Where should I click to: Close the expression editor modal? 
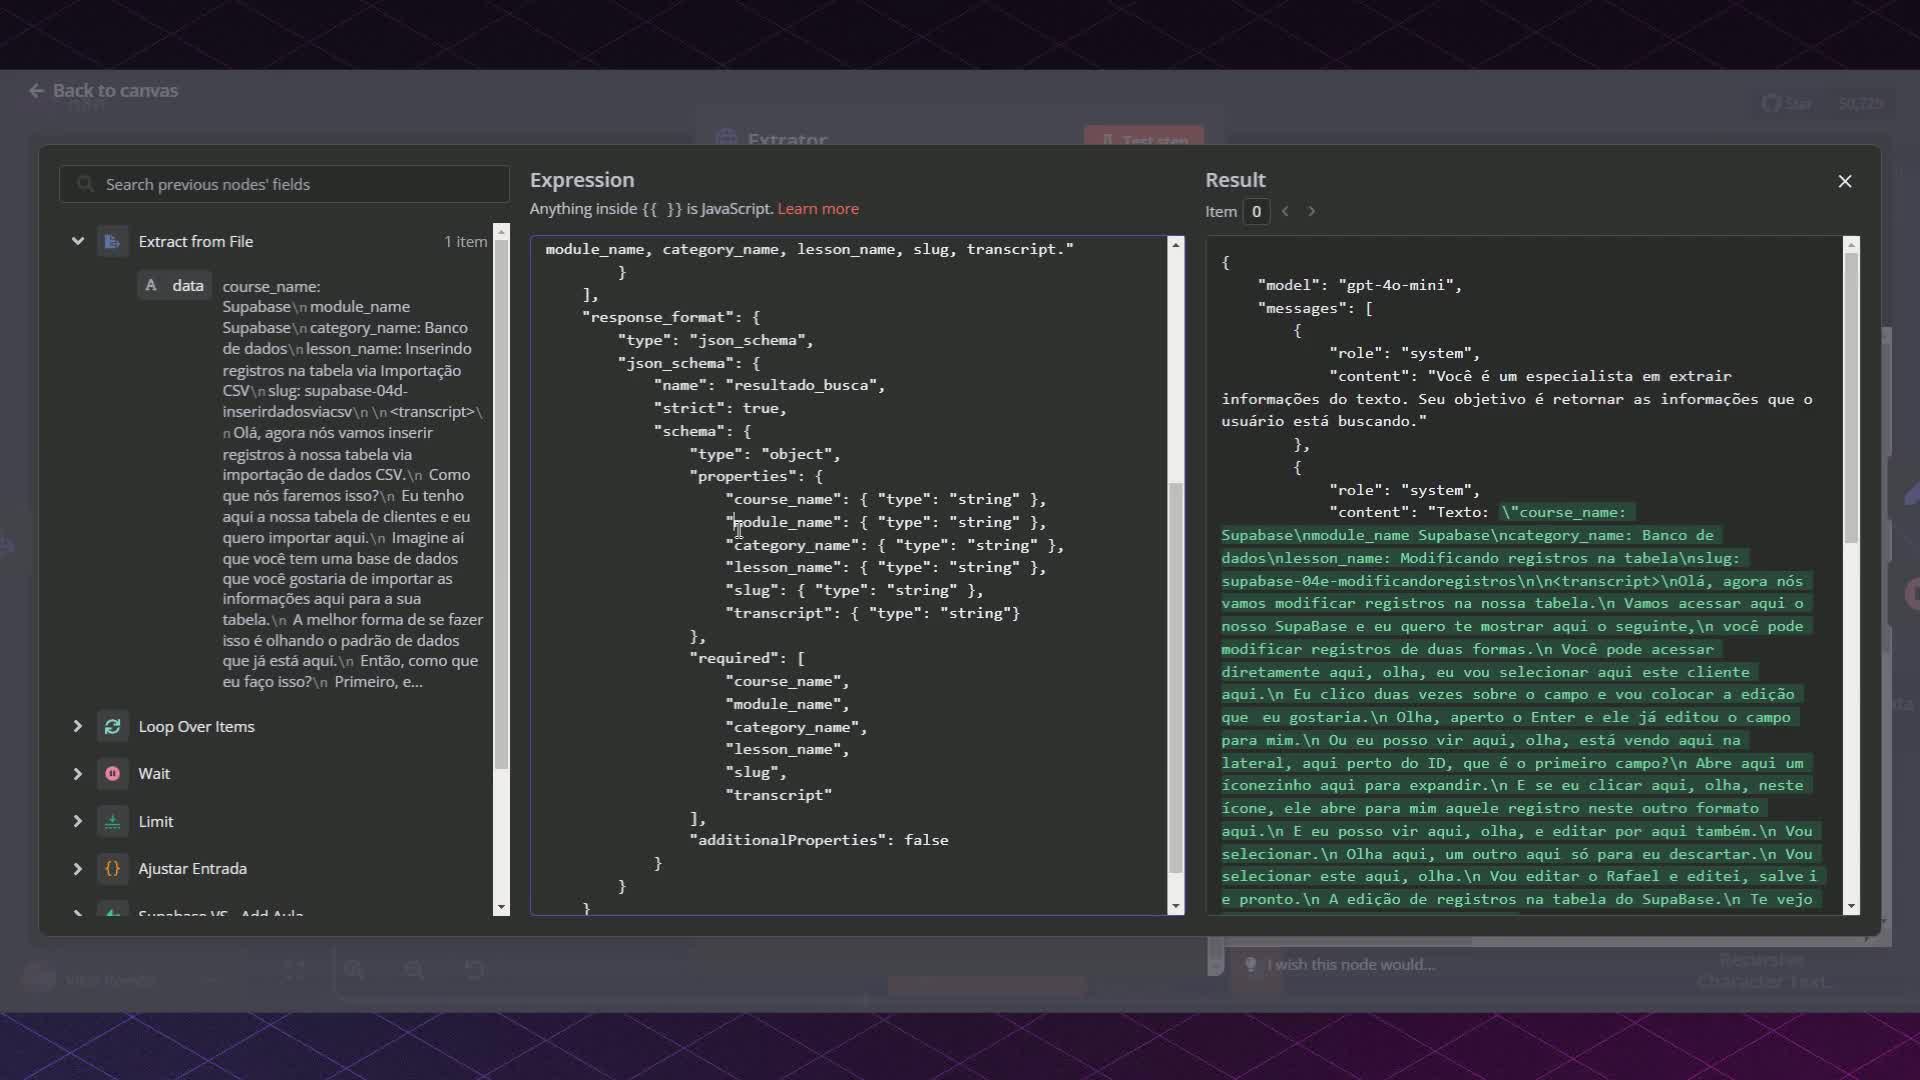(x=1845, y=181)
